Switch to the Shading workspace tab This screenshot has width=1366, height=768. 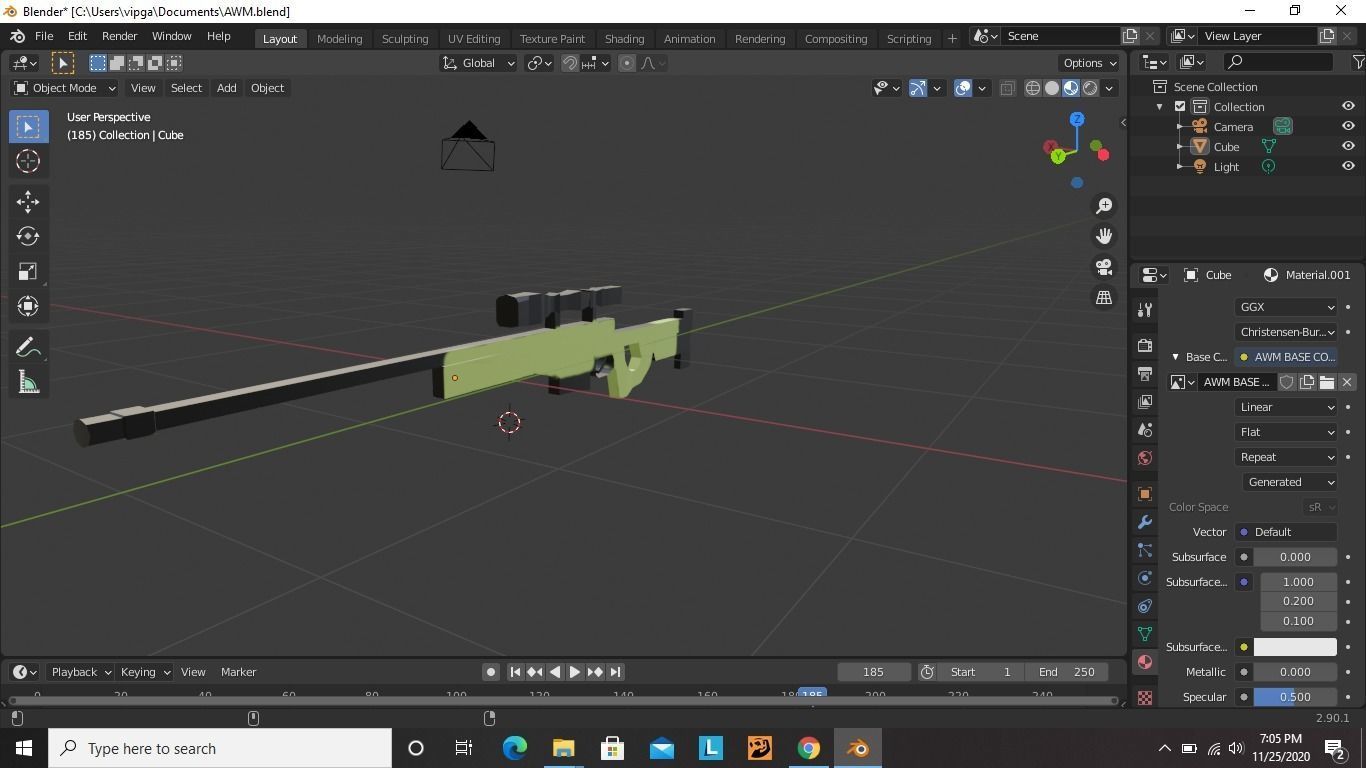[624, 39]
